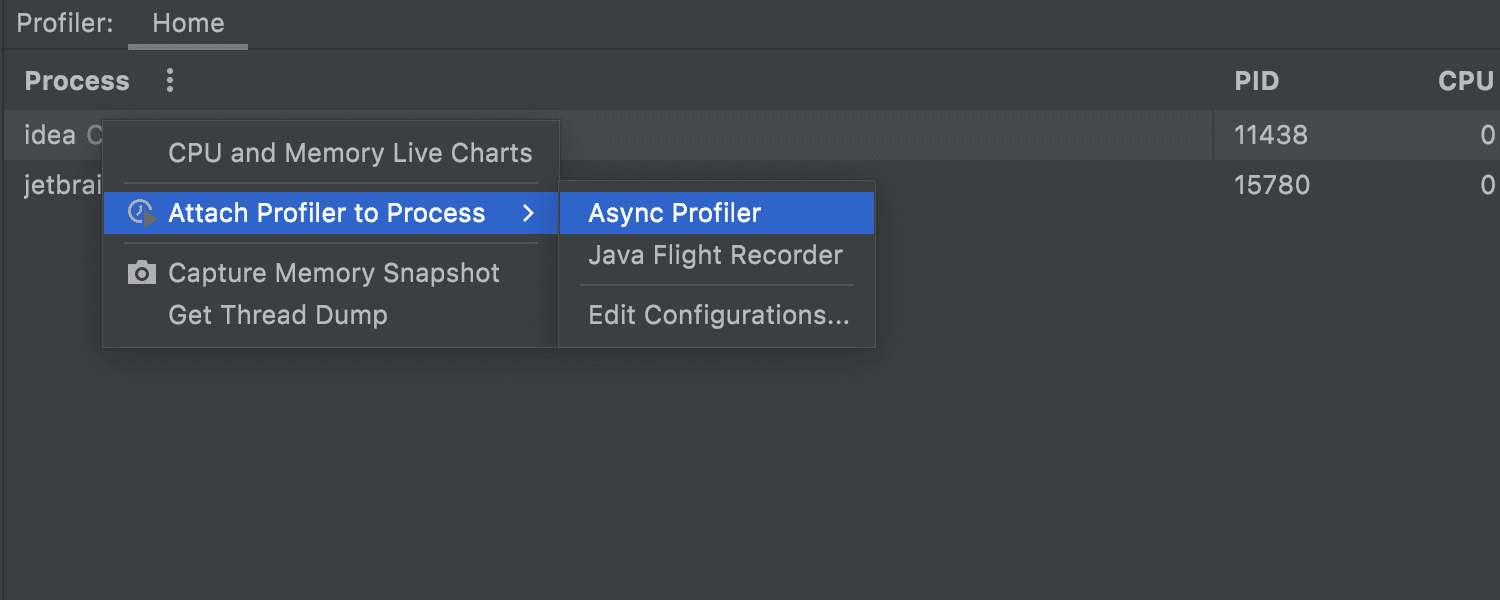Select the jetbrains process row
This screenshot has height=600, width=1500.
click(750, 185)
